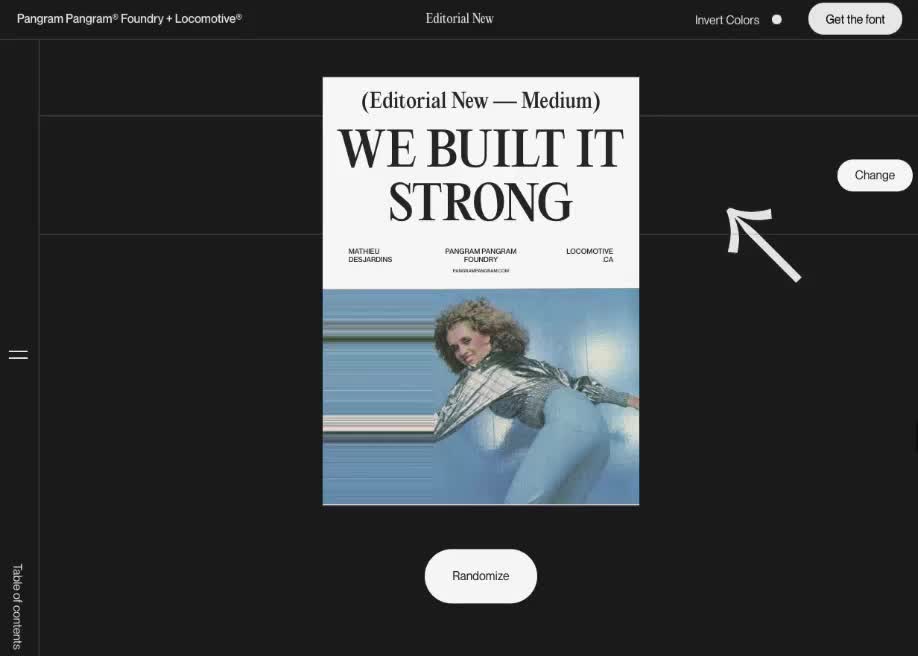Click the PANGRAMPANGRAM.COM small text

(481, 271)
